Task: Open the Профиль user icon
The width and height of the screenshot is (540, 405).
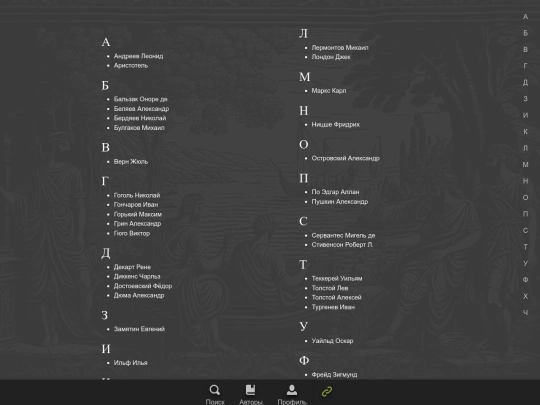Action: pyautogui.click(x=292, y=390)
